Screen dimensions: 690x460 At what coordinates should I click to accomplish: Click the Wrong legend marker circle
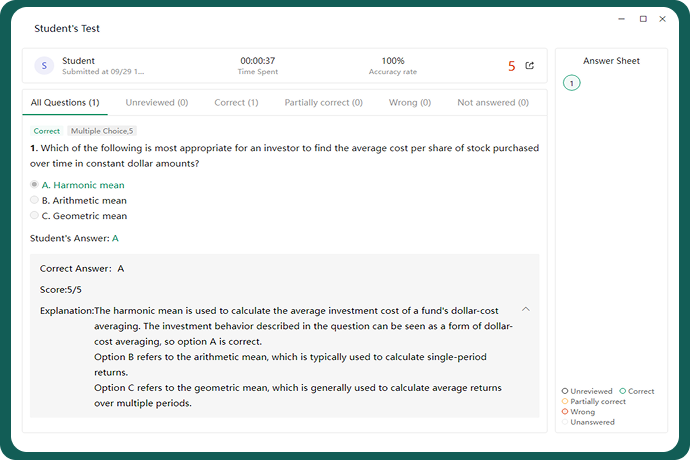click(x=565, y=411)
